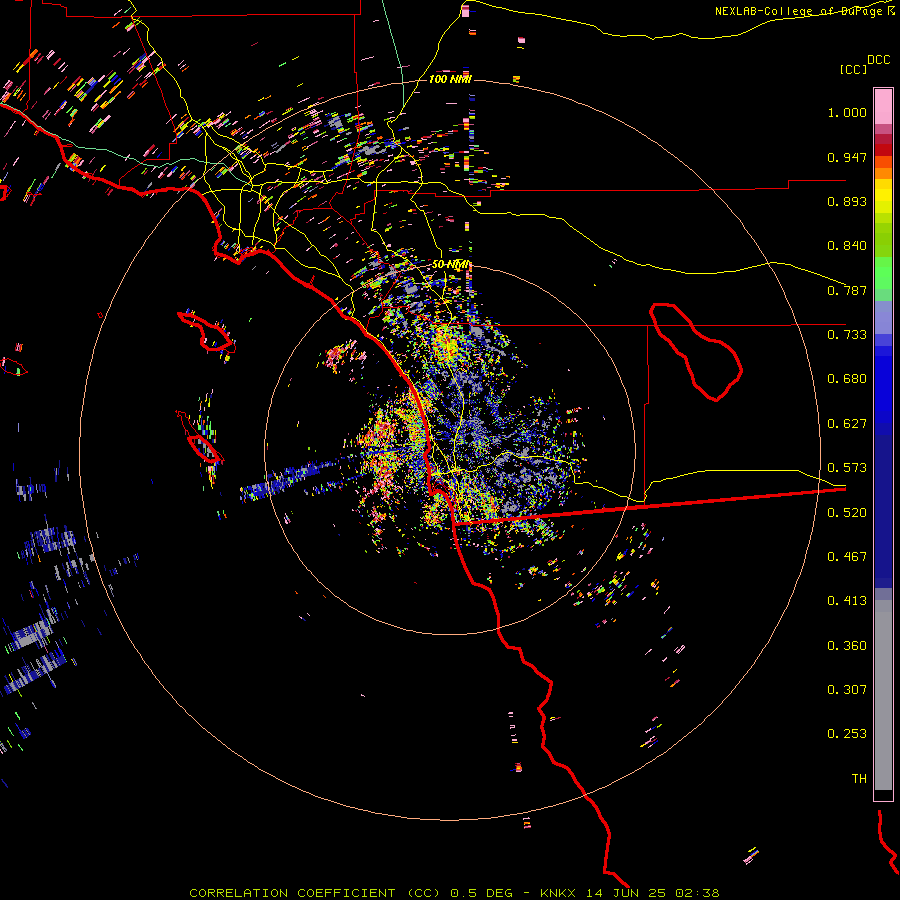The height and width of the screenshot is (900, 900).
Task: Select the 0.627 scale value
Action: [x=847, y=424]
